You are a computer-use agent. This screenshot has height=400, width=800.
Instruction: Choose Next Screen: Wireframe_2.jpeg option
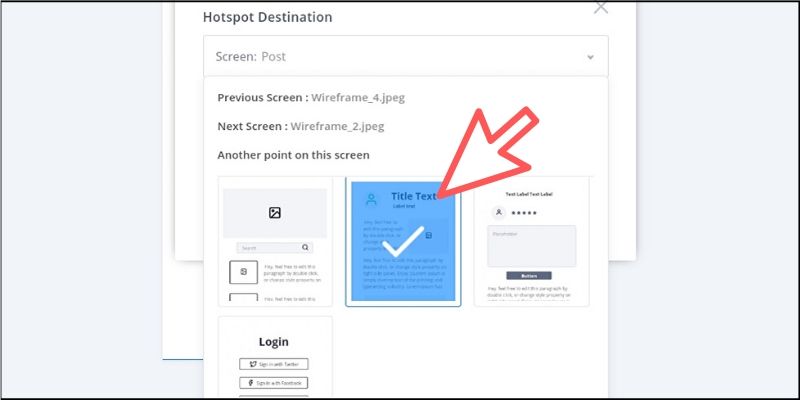pos(301,126)
